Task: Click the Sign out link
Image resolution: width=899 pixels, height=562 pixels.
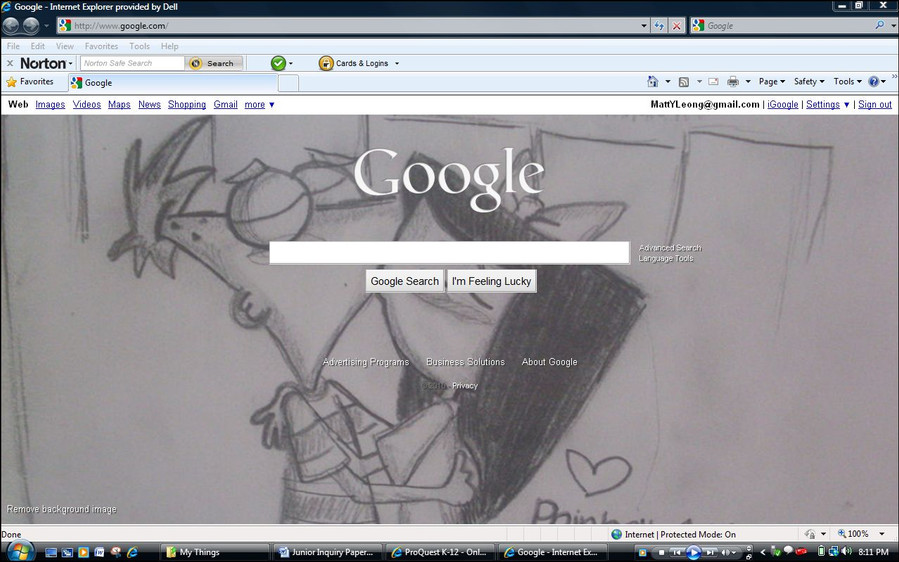Action: pos(875,104)
